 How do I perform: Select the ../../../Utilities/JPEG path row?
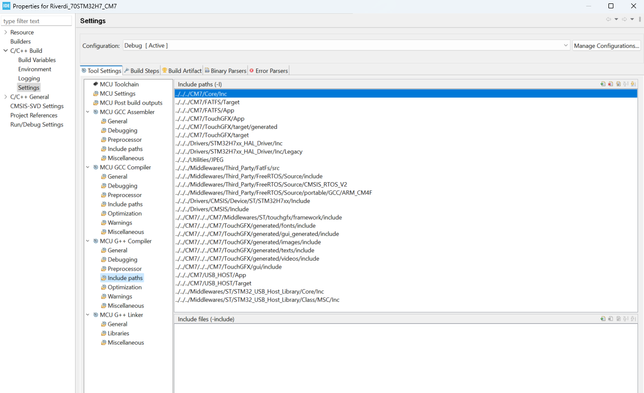pyautogui.click(x=406, y=160)
